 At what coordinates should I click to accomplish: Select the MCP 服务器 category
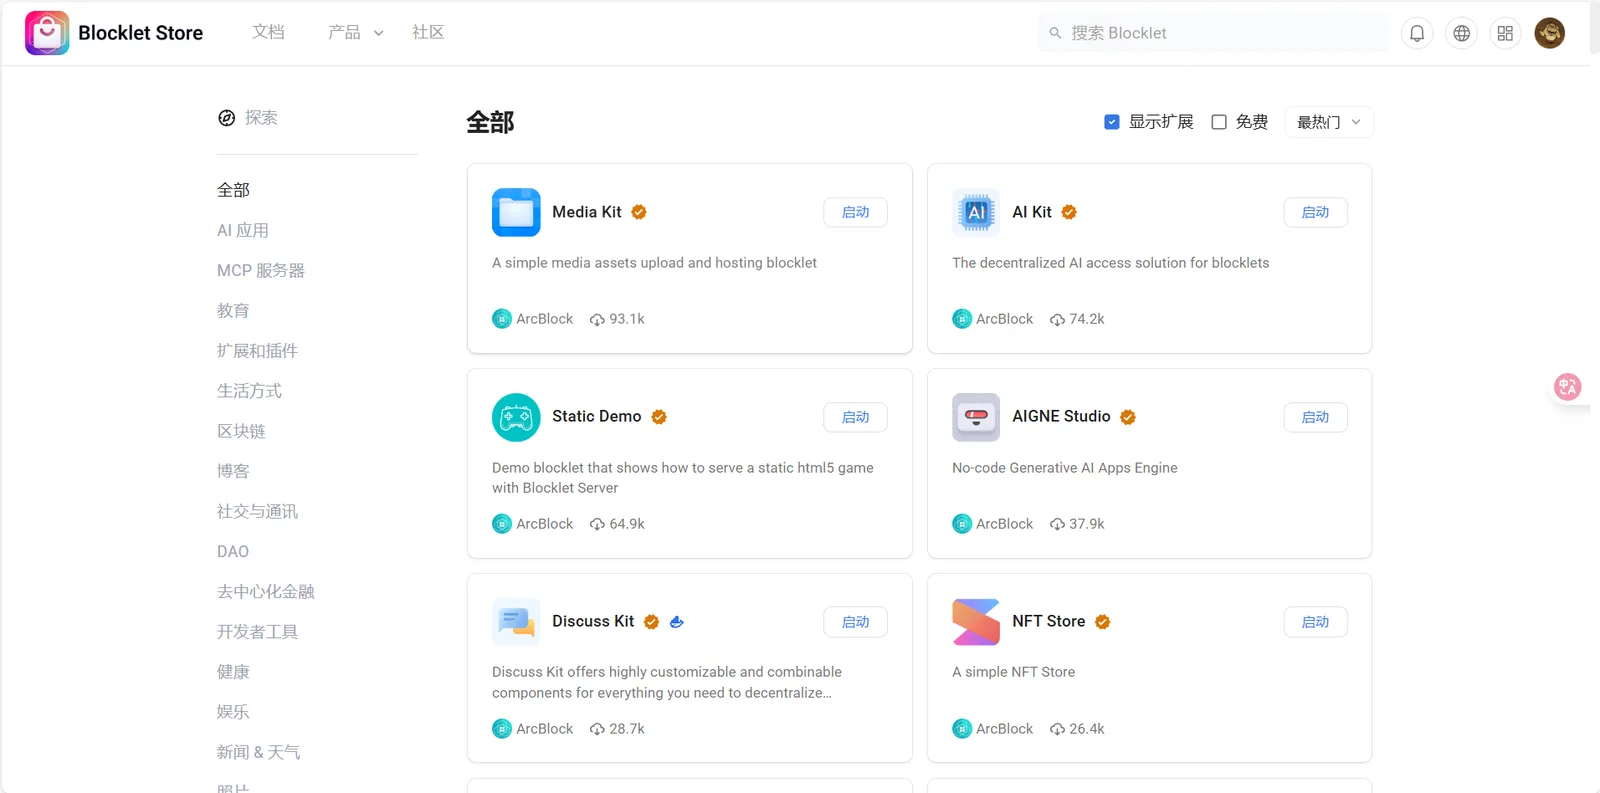coord(261,270)
